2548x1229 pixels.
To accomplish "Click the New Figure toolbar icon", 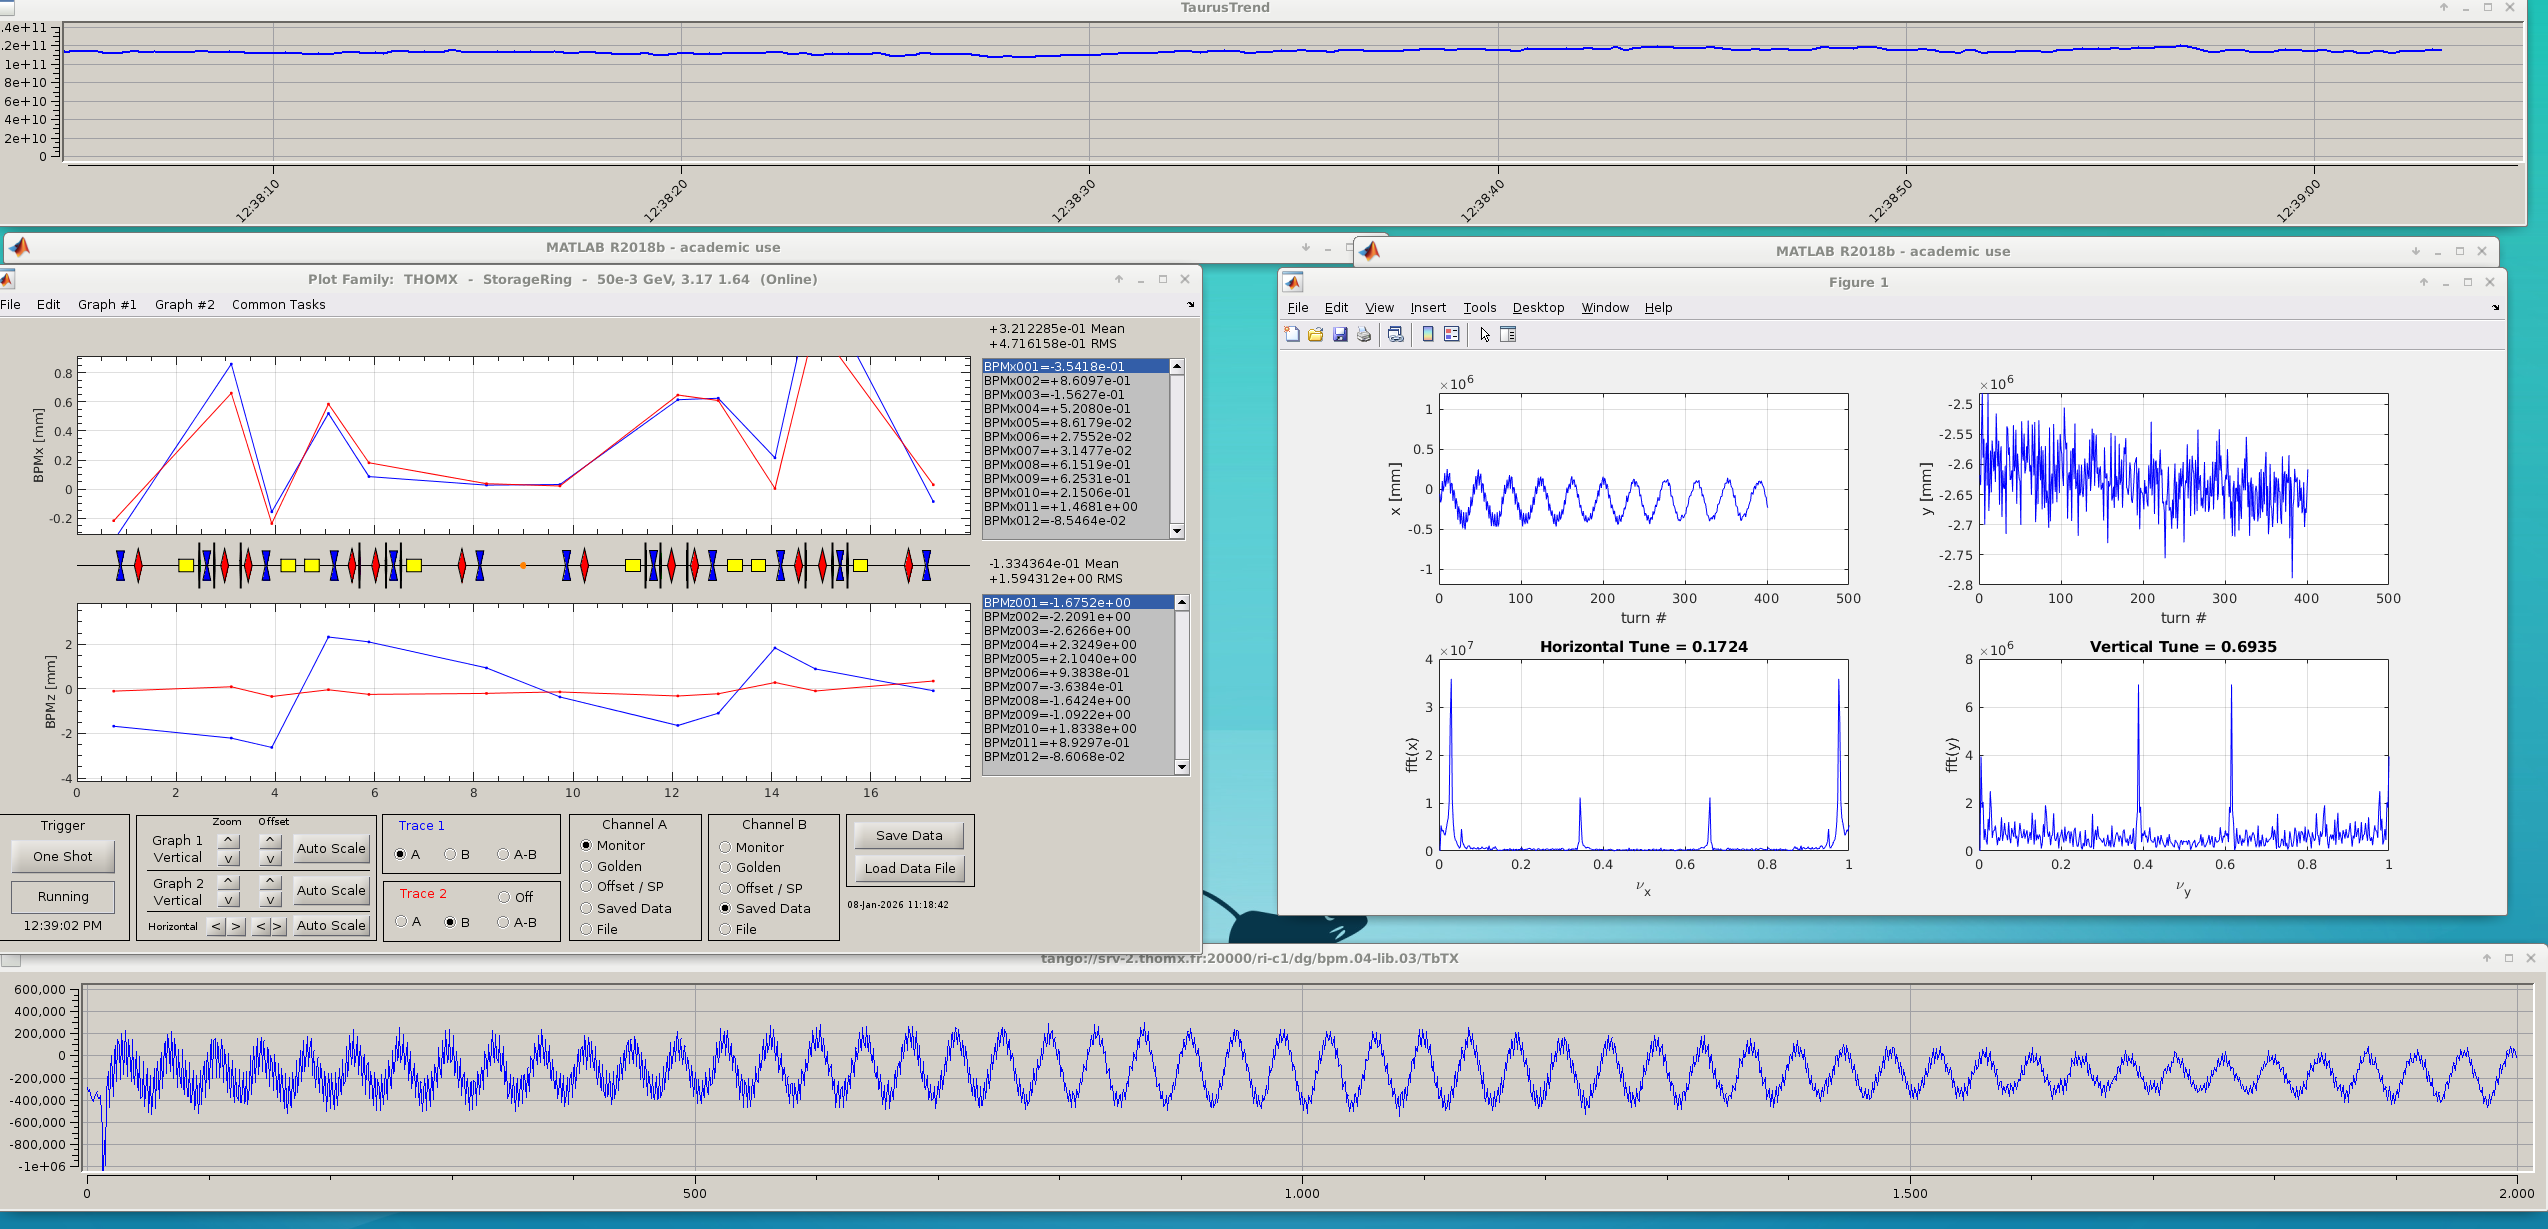I will point(1292,335).
